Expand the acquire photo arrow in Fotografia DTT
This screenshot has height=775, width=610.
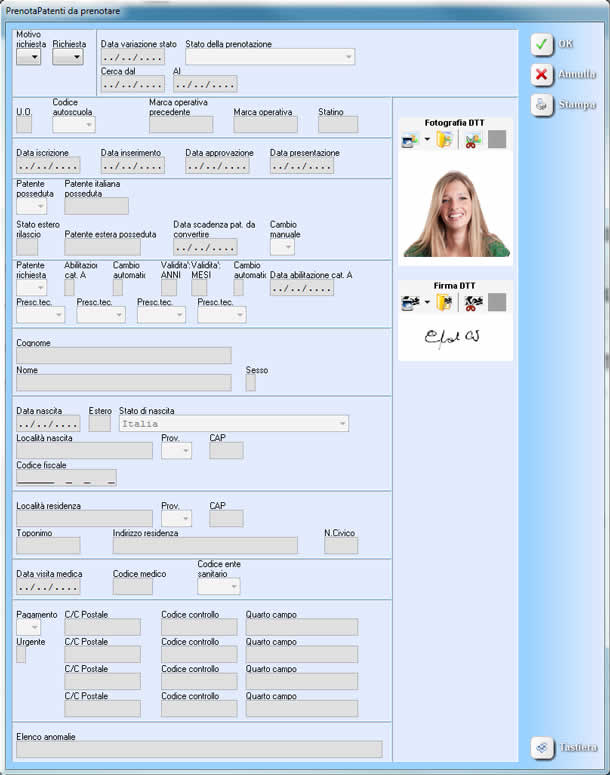click(427, 141)
